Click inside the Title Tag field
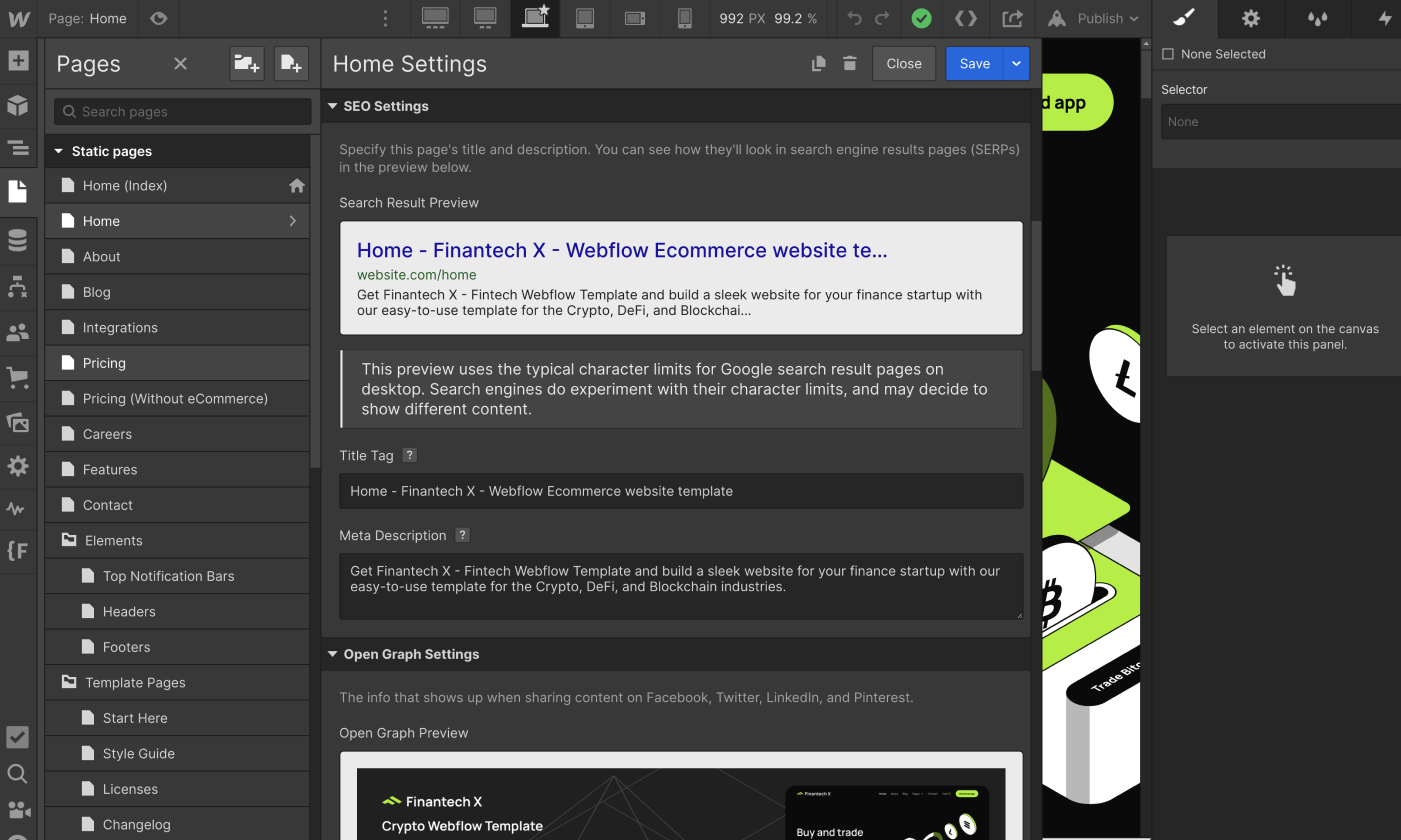Viewport: 1401px width, 840px height. click(680, 491)
